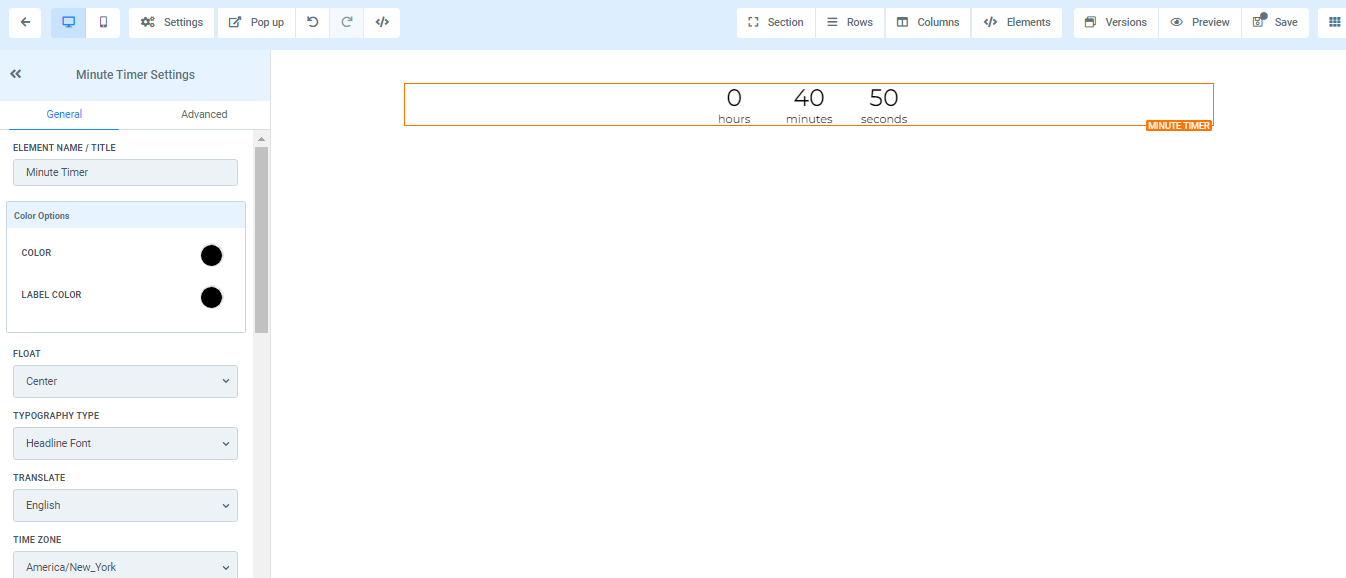Open the Pop up editor
Viewport: 1346px width, 578px height.
pos(256,22)
